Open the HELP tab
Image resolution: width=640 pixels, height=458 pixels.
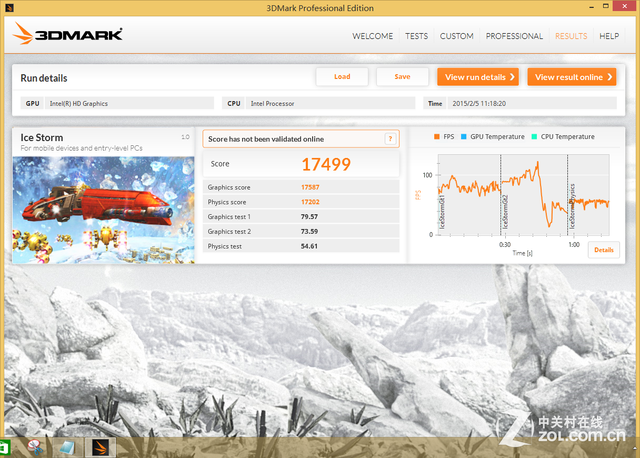pyautogui.click(x=609, y=36)
